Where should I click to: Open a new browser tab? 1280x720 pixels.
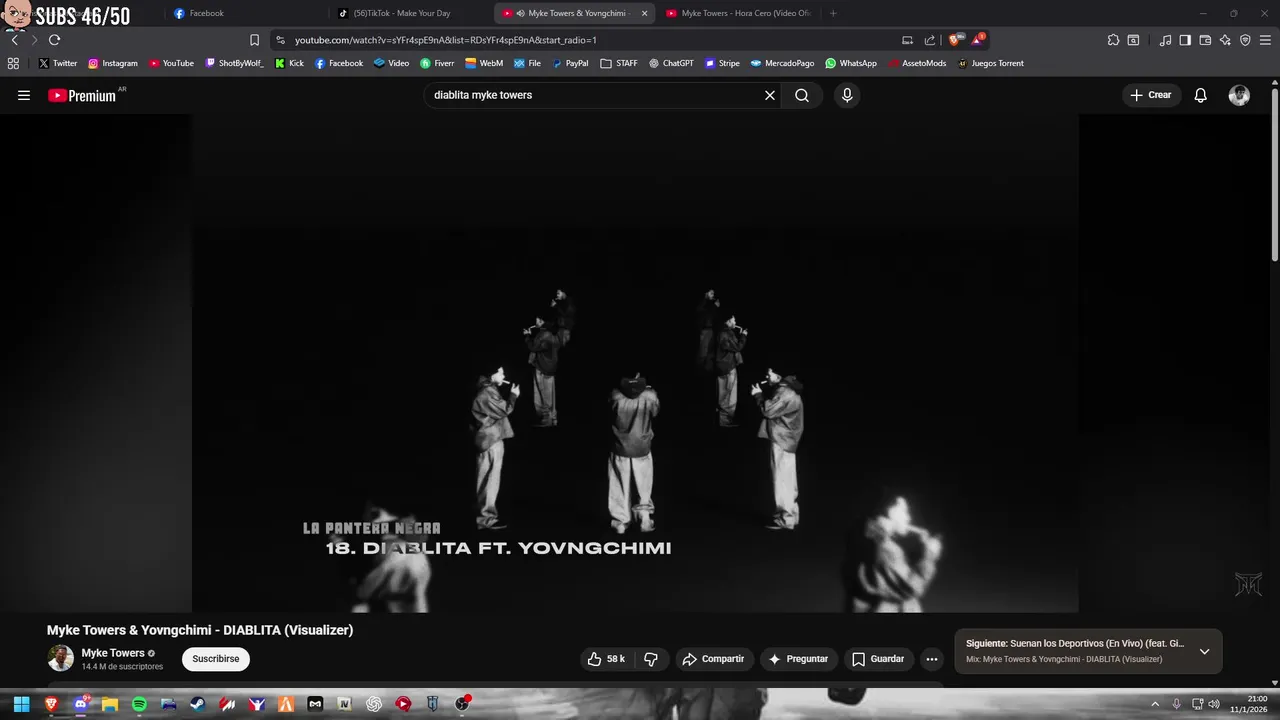coord(833,13)
